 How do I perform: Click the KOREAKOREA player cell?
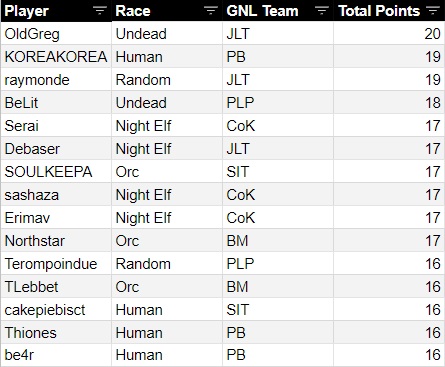[x=56, y=57]
